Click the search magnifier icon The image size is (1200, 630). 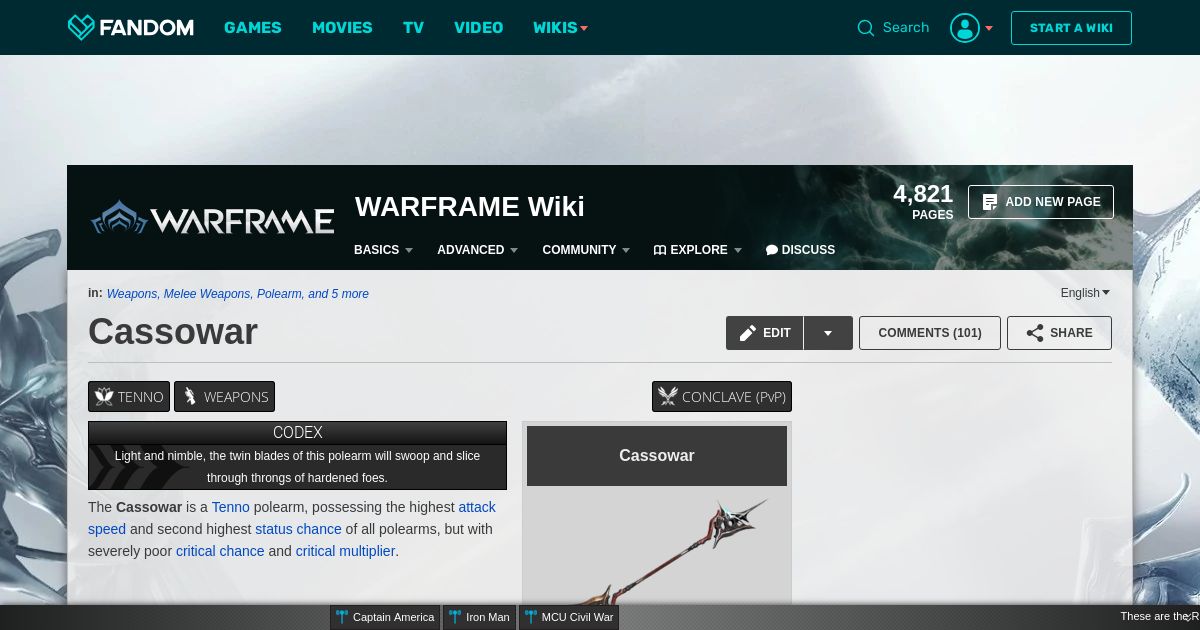pos(866,28)
